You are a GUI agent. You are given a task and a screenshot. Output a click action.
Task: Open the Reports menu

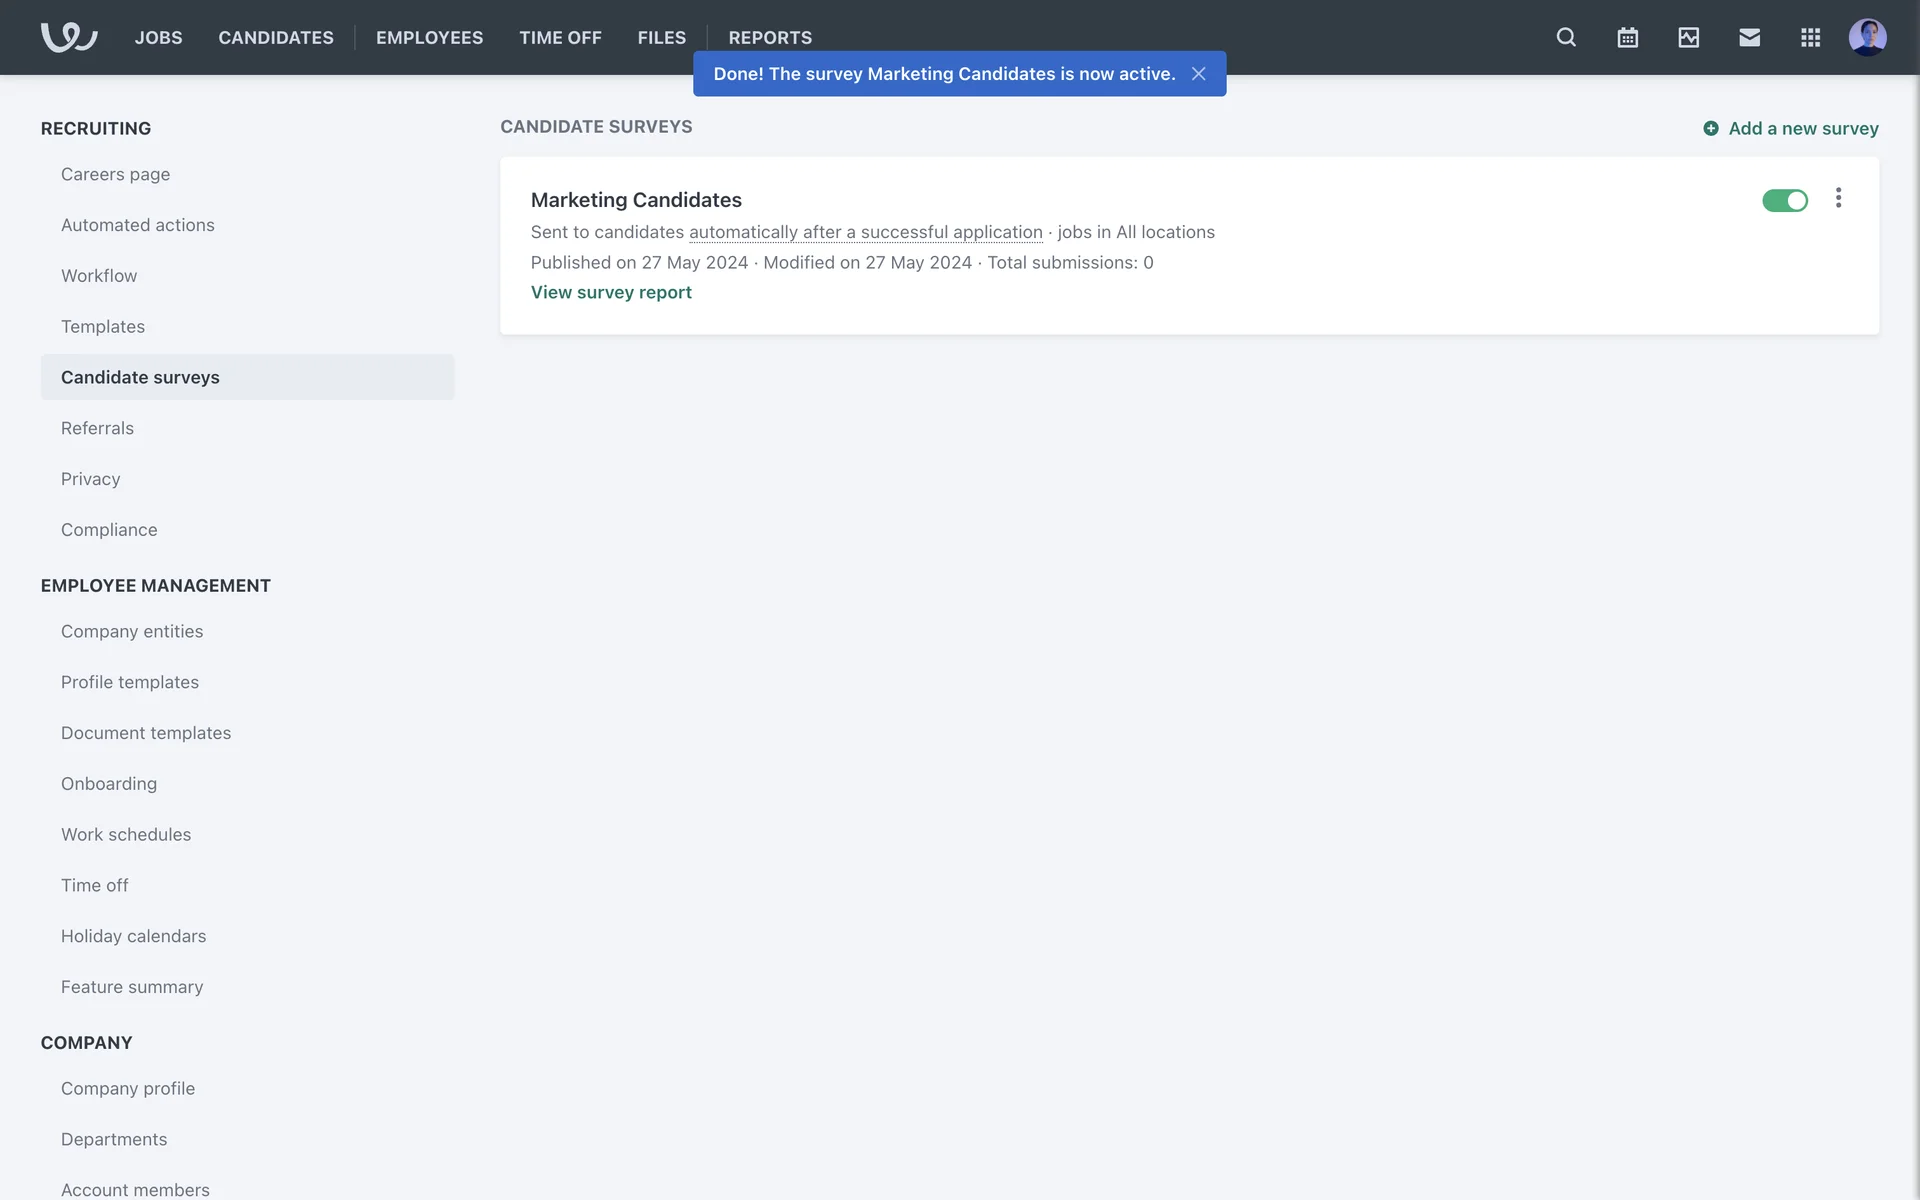(x=770, y=37)
